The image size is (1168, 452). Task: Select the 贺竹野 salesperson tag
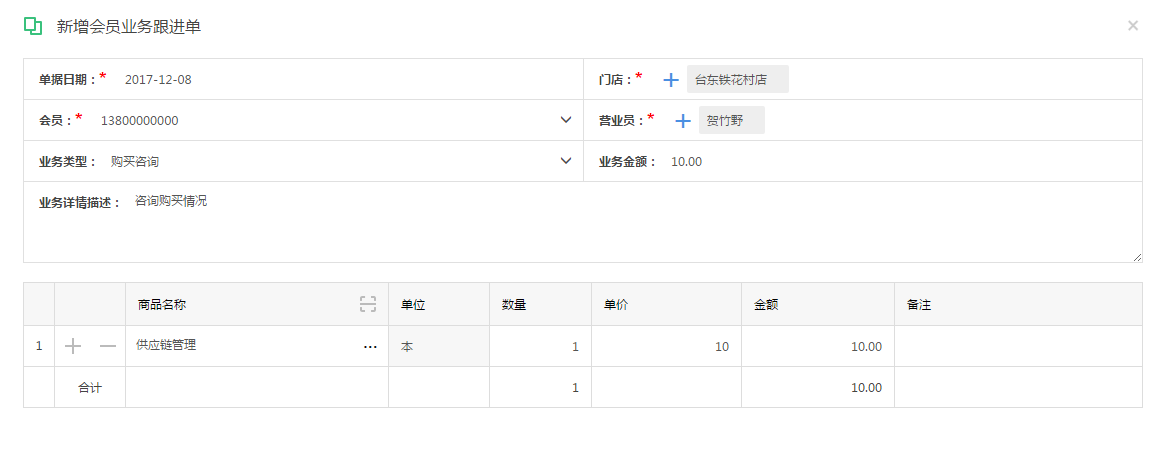[731, 121]
